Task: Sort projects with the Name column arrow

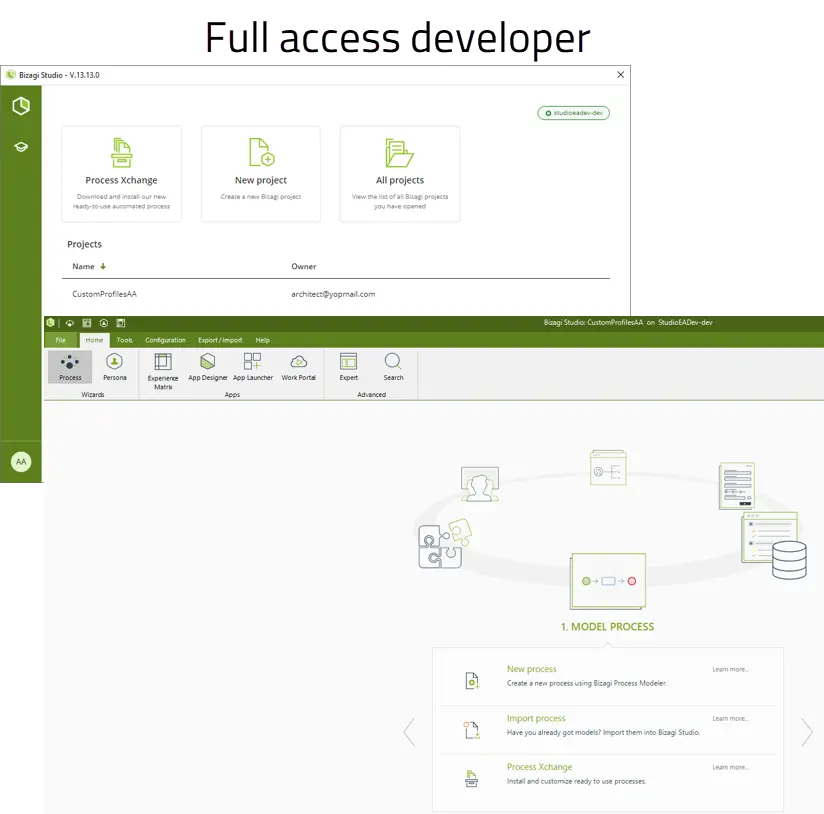Action: tap(103, 266)
